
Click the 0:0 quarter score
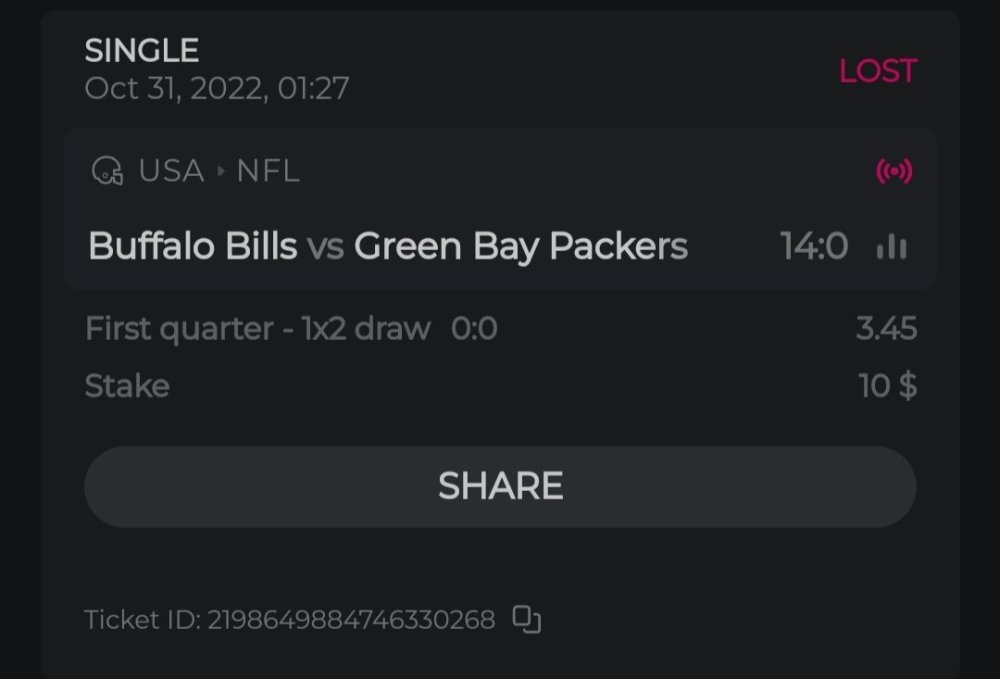pyautogui.click(x=474, y=328)
